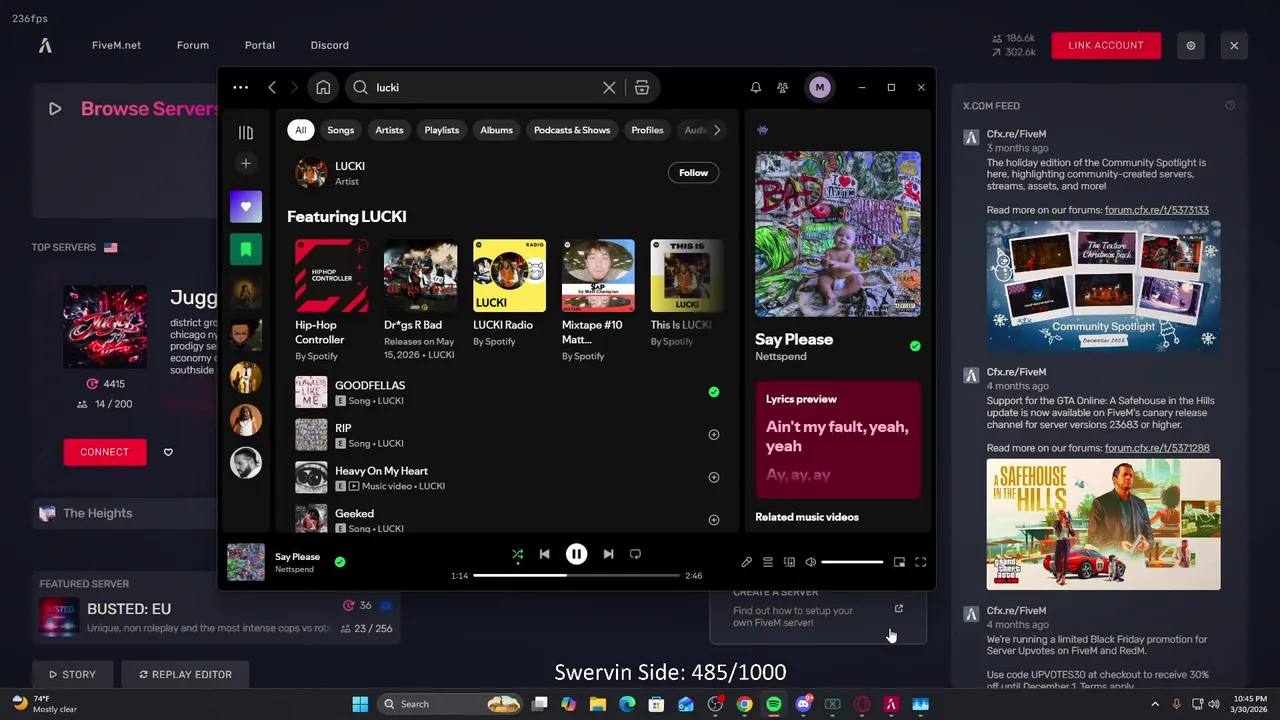Enter Spotify full screen mode
Image resolution: width=1280 pixels, height=720 pixels.
pyautogui.click(x=921, y=563)
